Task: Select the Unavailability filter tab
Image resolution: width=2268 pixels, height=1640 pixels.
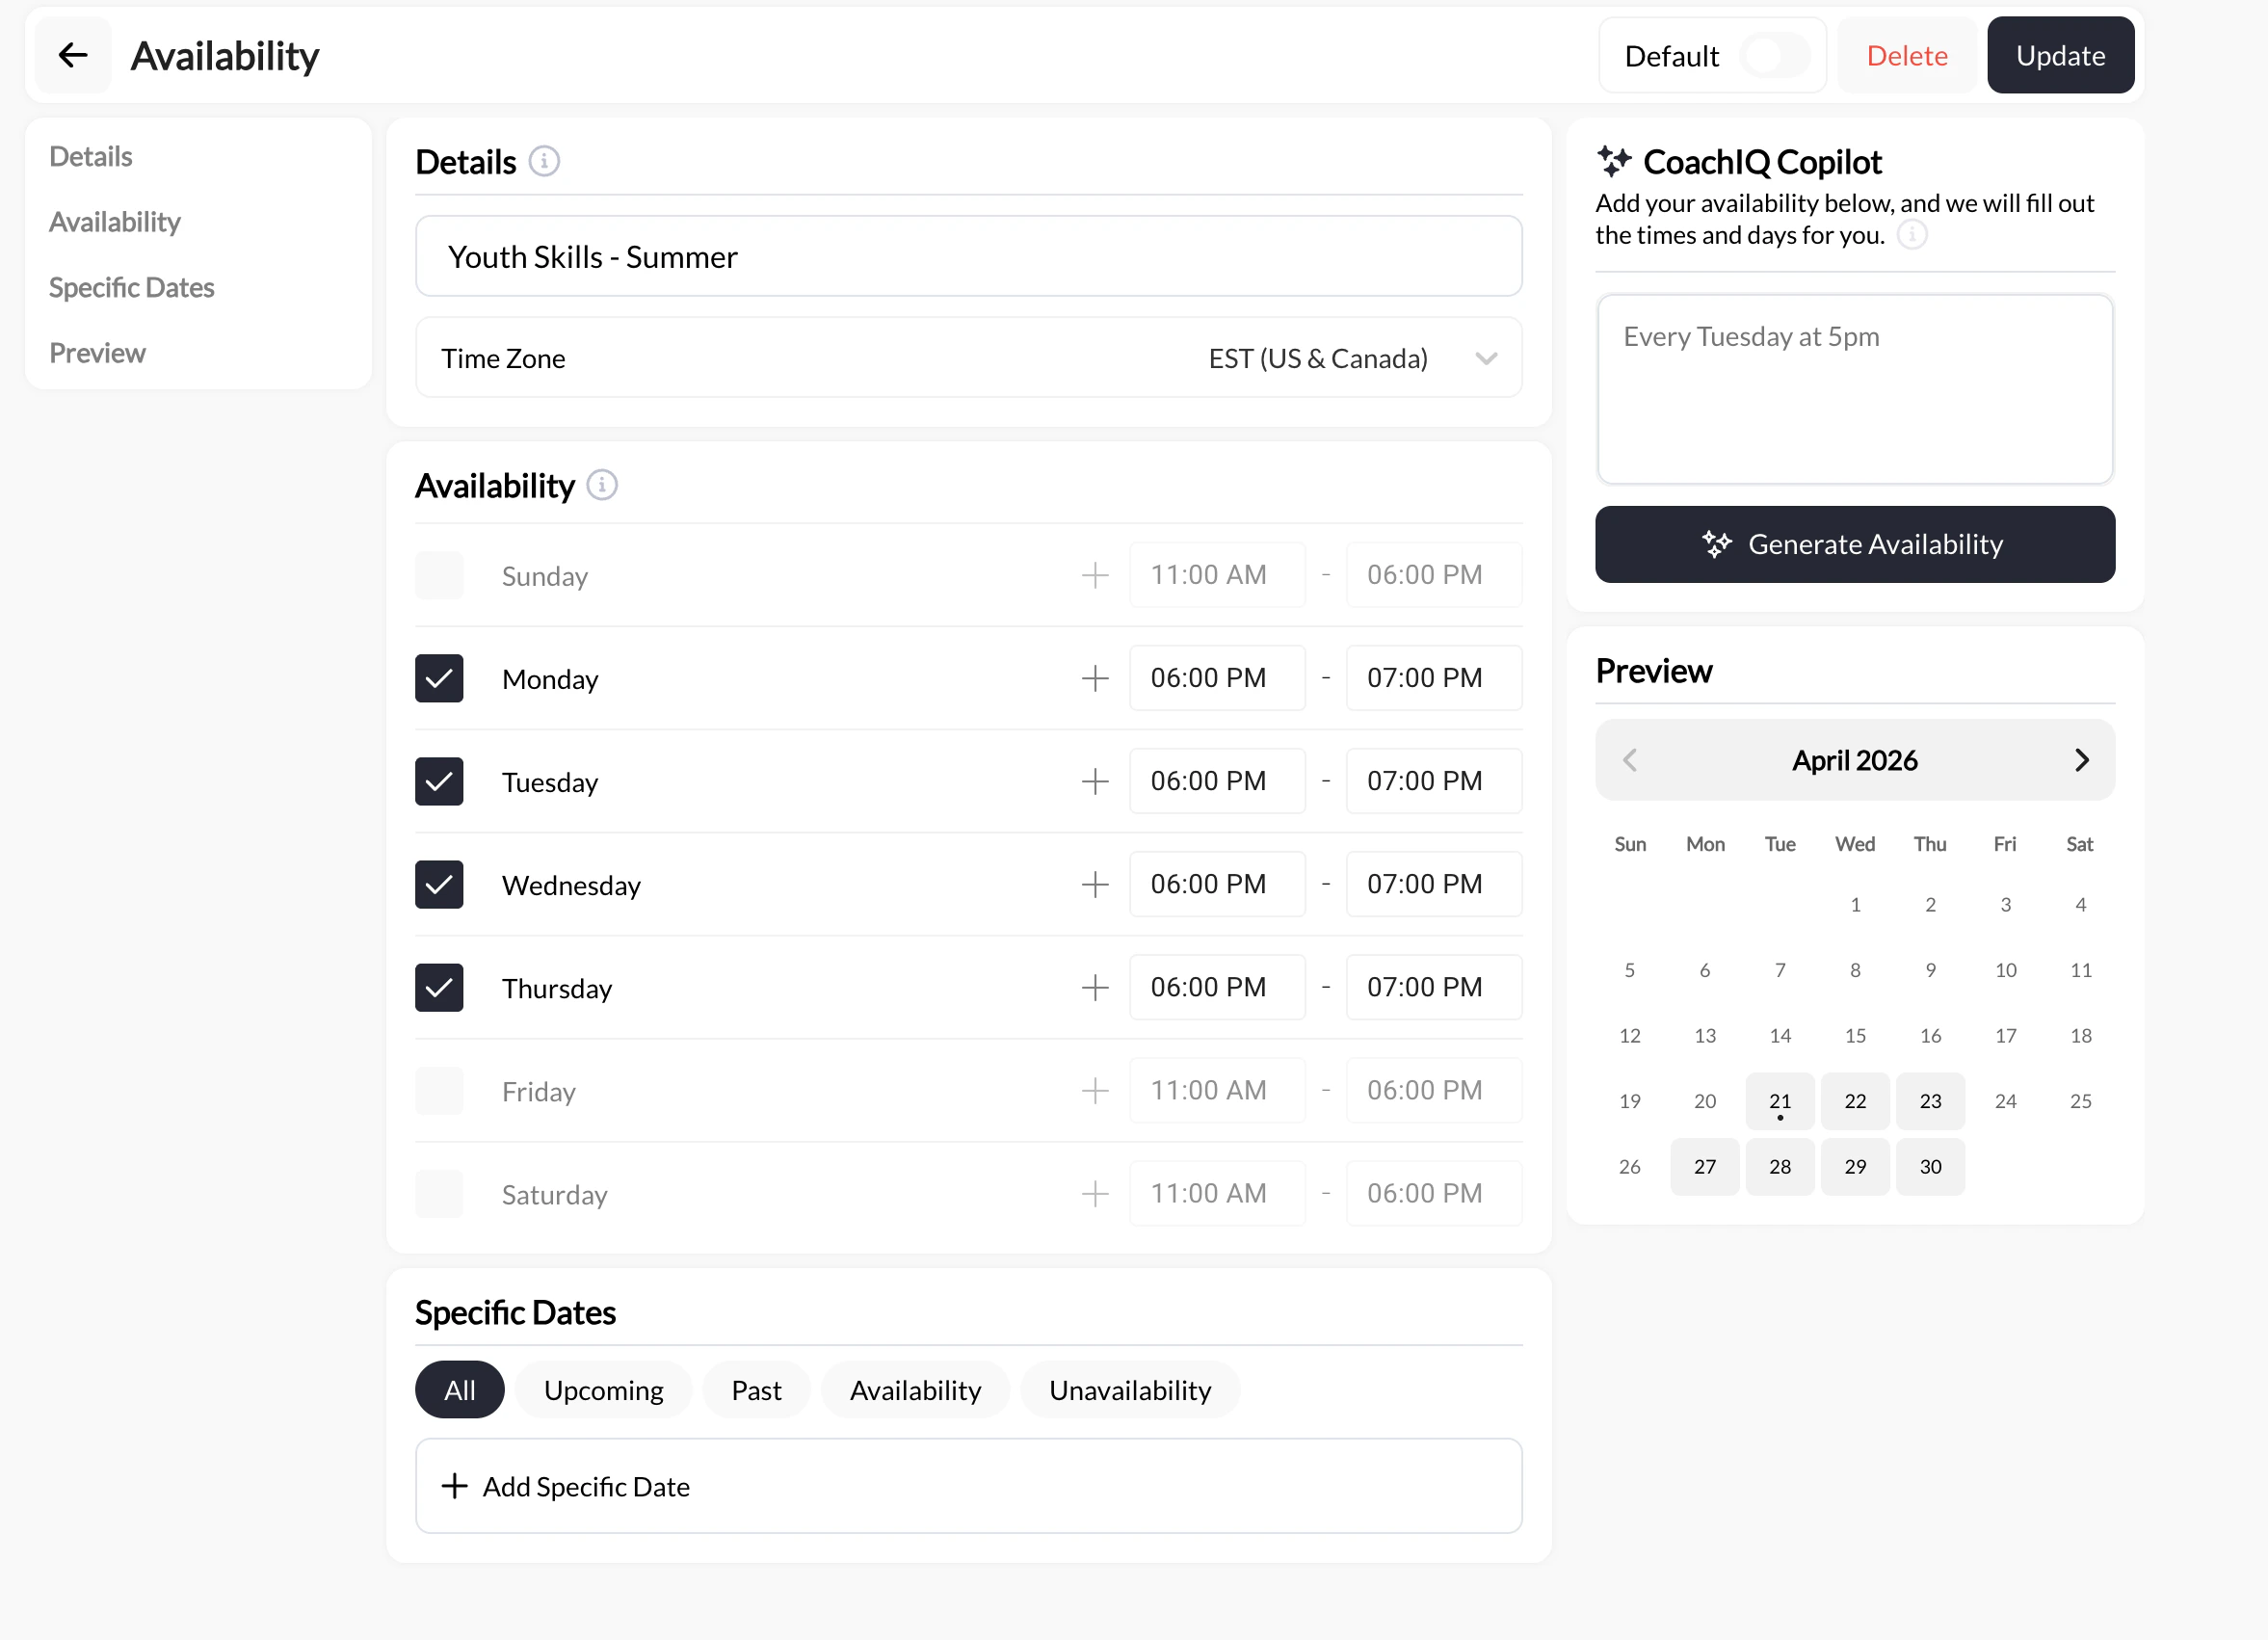Action: [x=1130, y=1389]
